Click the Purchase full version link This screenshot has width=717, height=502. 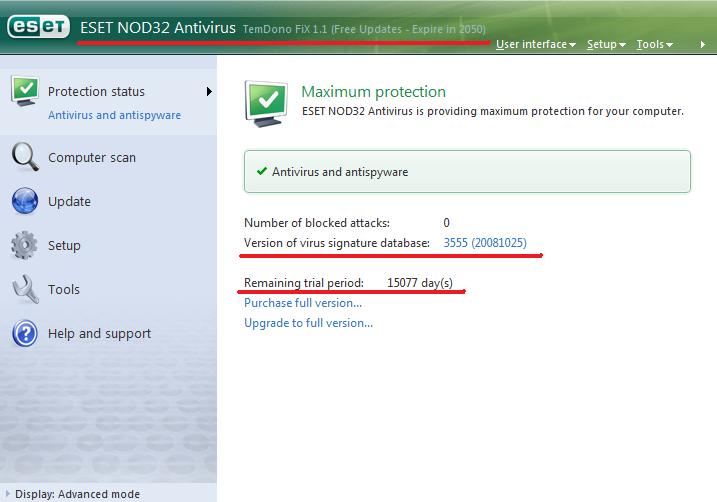point(303,303)
